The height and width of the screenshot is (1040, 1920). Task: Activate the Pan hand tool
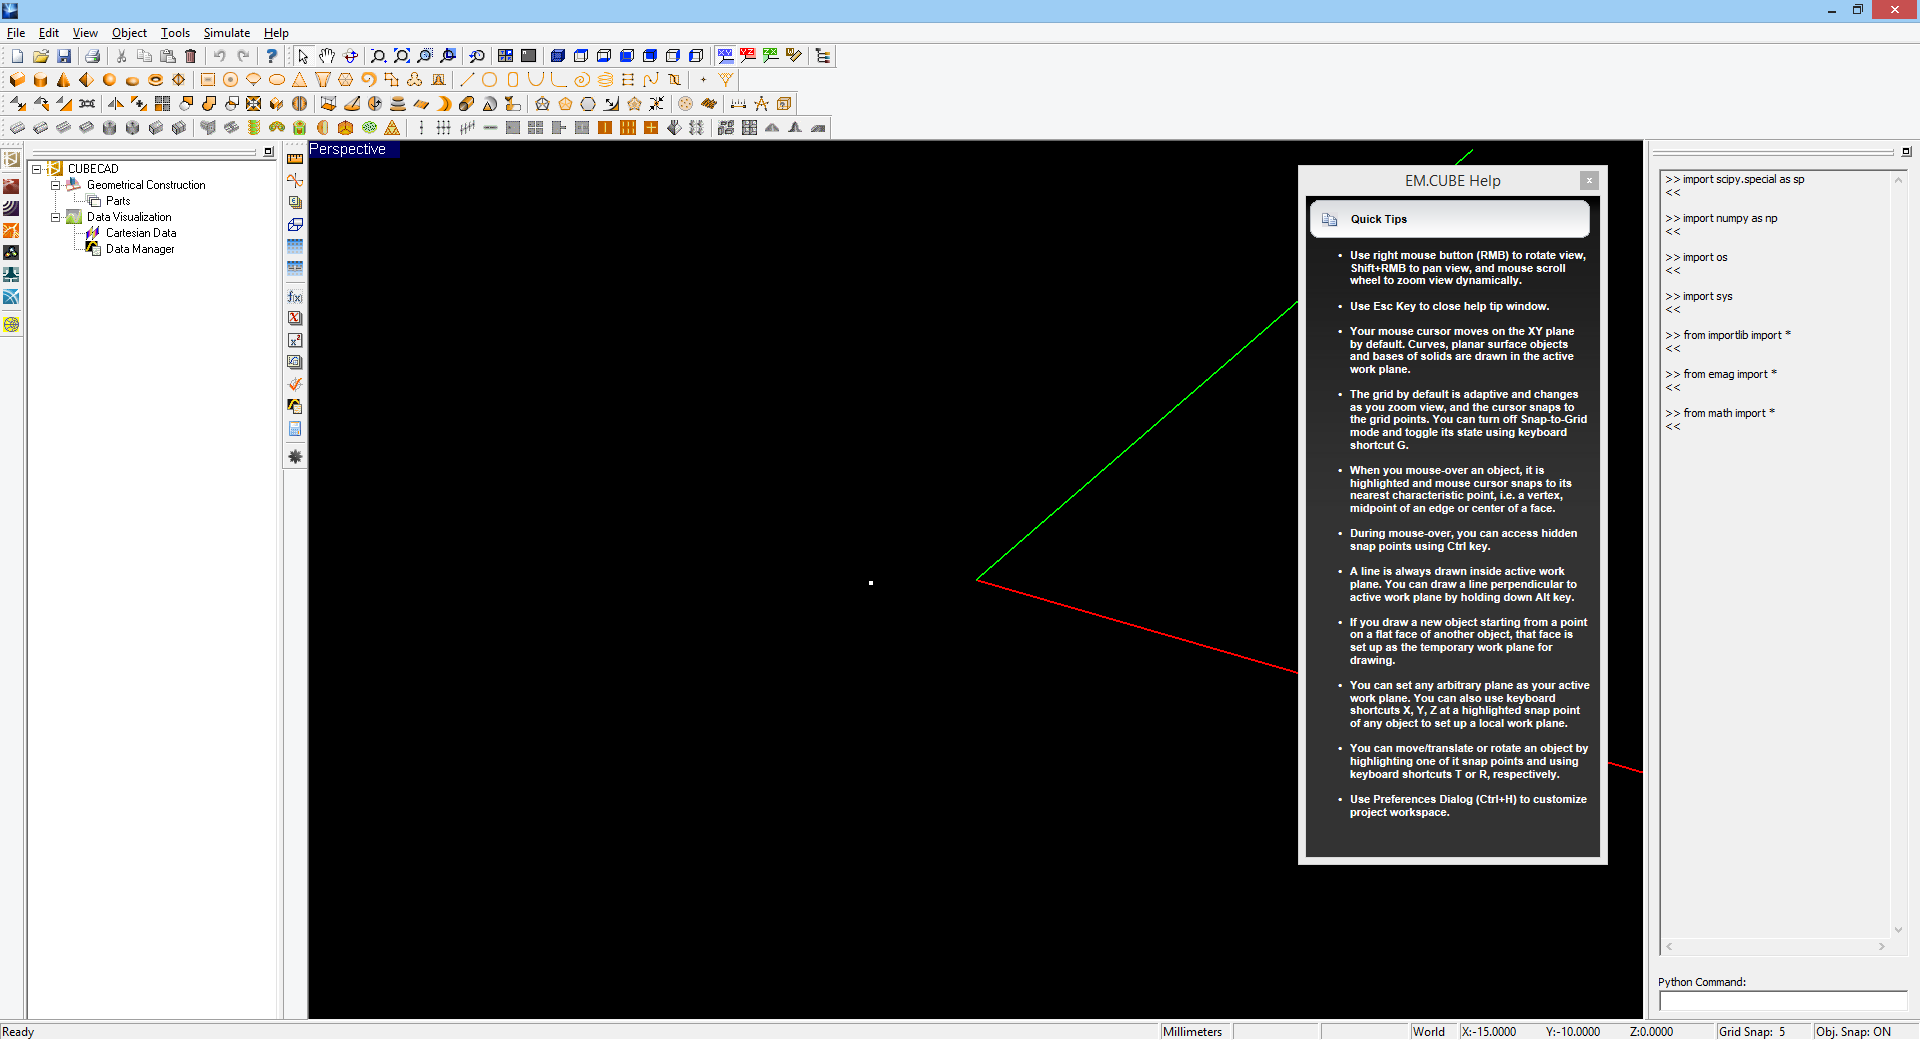(x=327, y=56)
